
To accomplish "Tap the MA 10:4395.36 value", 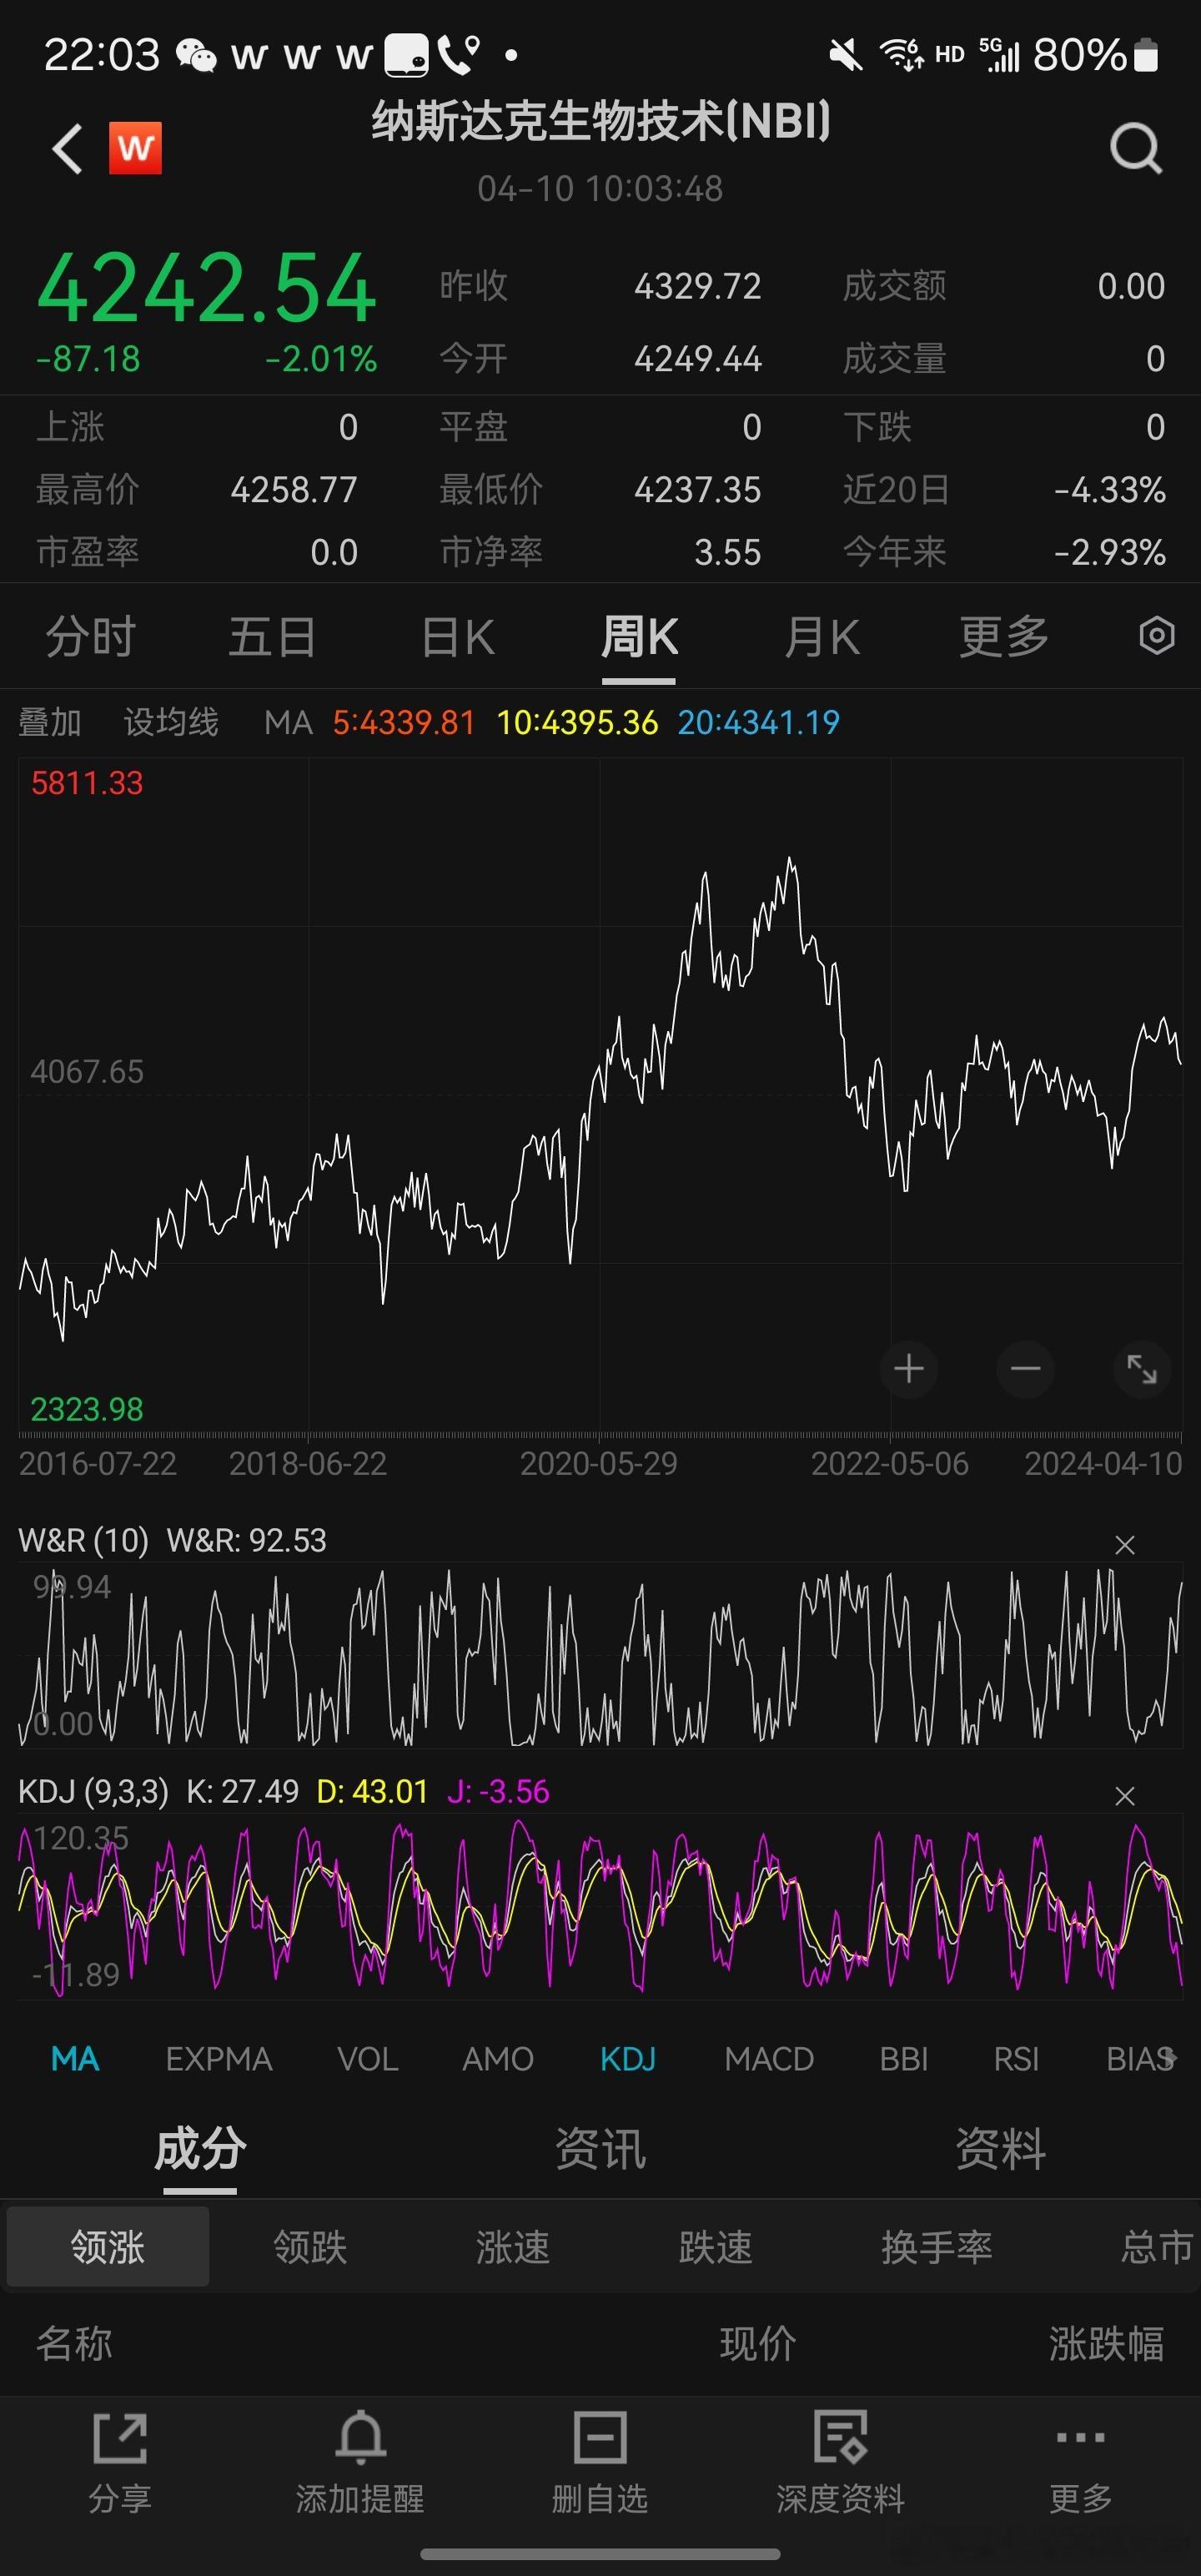I will [577, 722].
